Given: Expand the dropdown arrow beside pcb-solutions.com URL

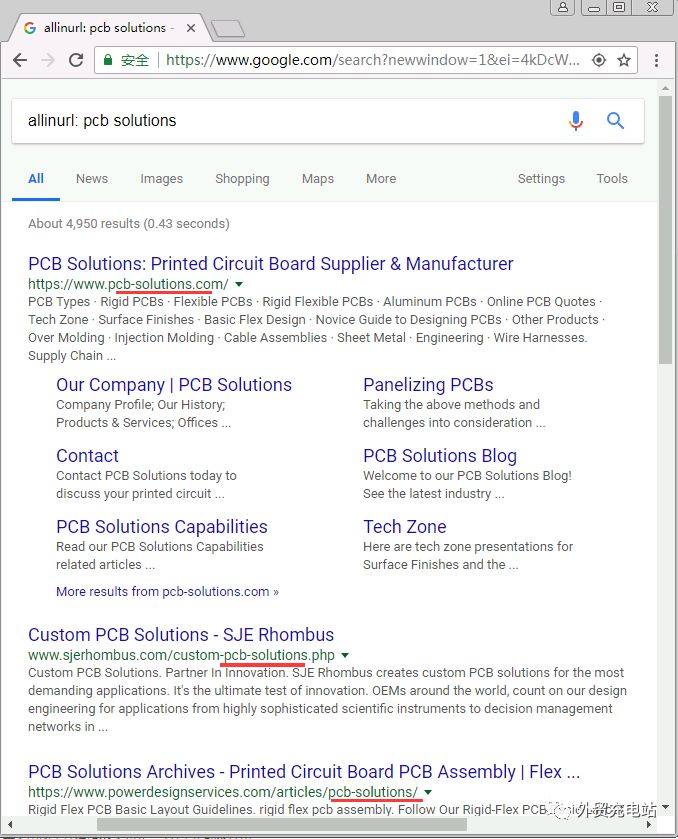Looking at the screenshot, I should point(238,284).
